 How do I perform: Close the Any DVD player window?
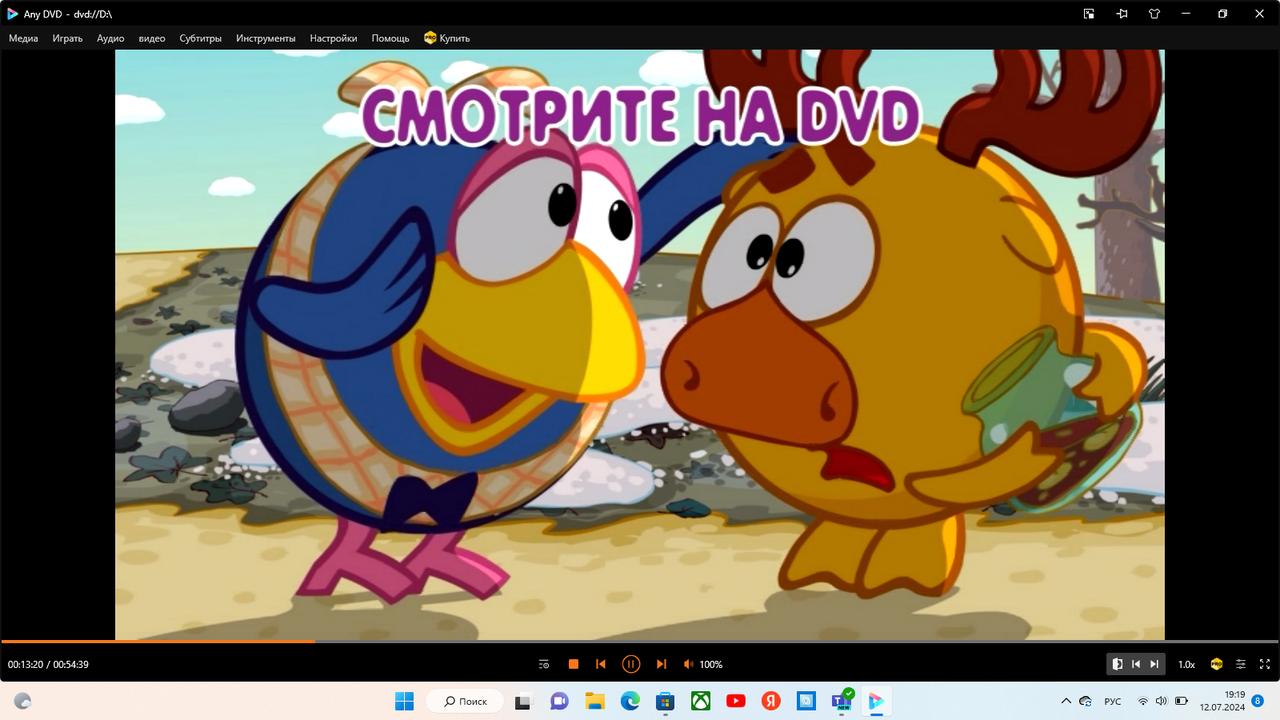pos(1257,14)
